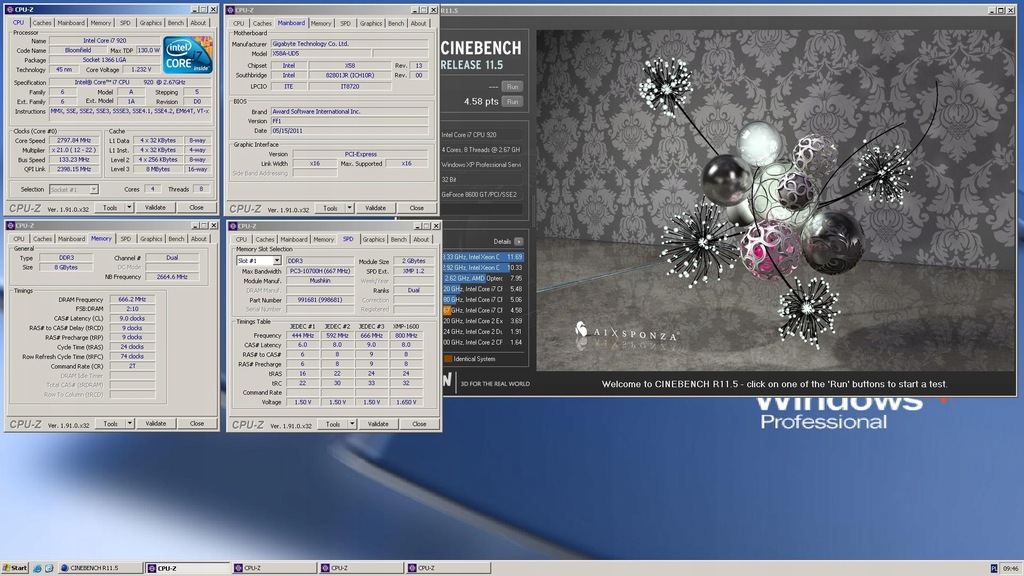1024x576 pixels.
Task: Click the XMP-1600 column header in Timings Table
Action: [x=406, y=327]
